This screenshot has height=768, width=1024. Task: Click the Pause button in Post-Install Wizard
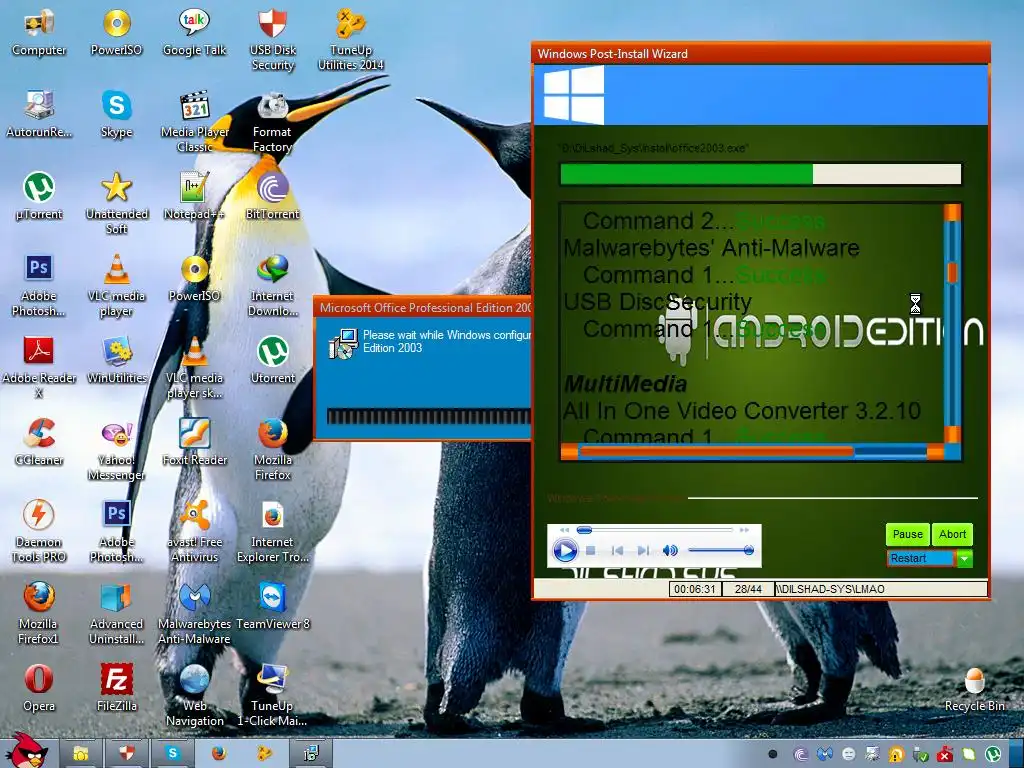[907, 534]
